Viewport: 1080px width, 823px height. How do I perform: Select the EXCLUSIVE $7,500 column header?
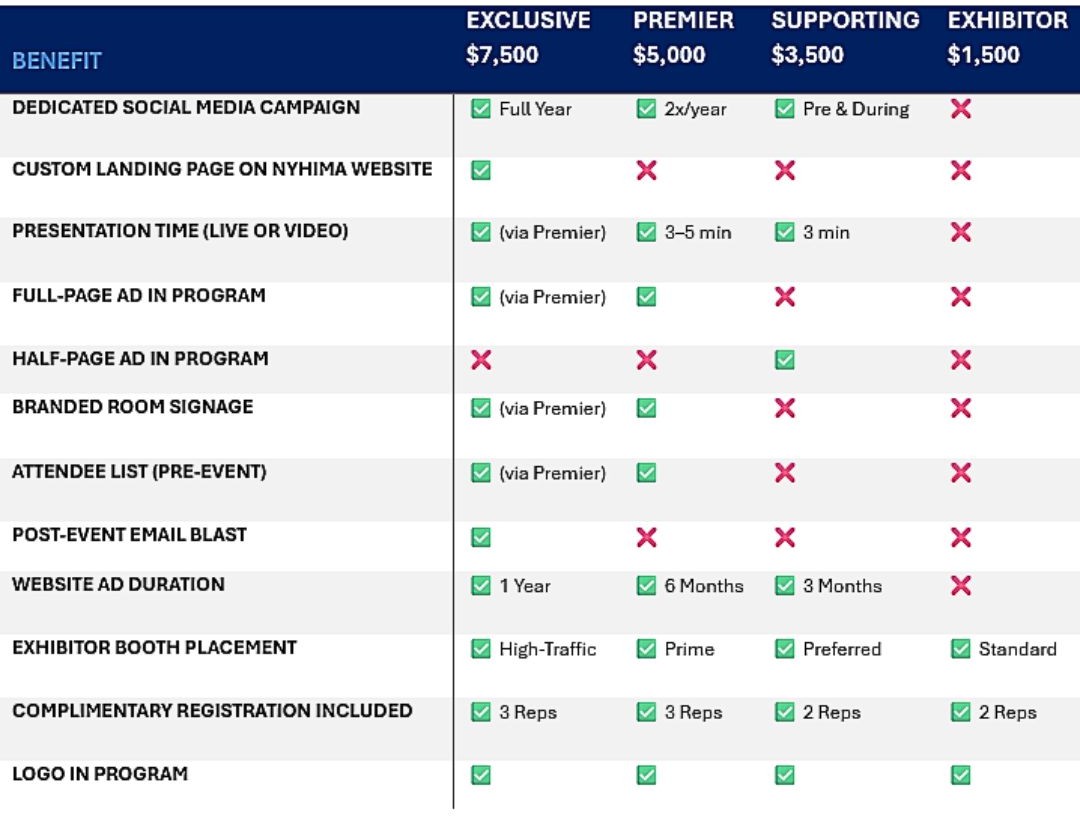coord(528,38)
